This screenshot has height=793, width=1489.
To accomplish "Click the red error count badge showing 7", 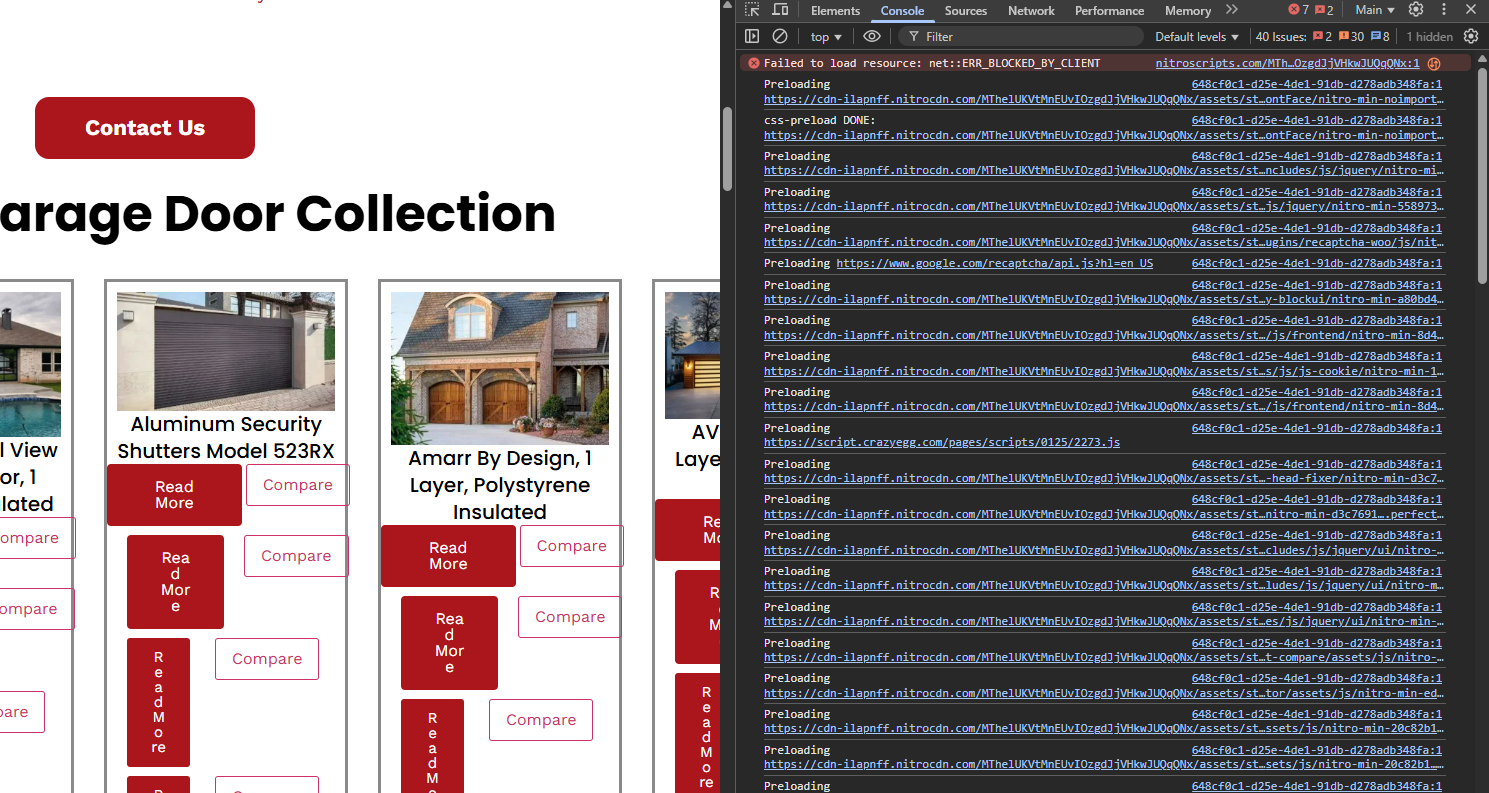I will click(x=1298, y=10).
